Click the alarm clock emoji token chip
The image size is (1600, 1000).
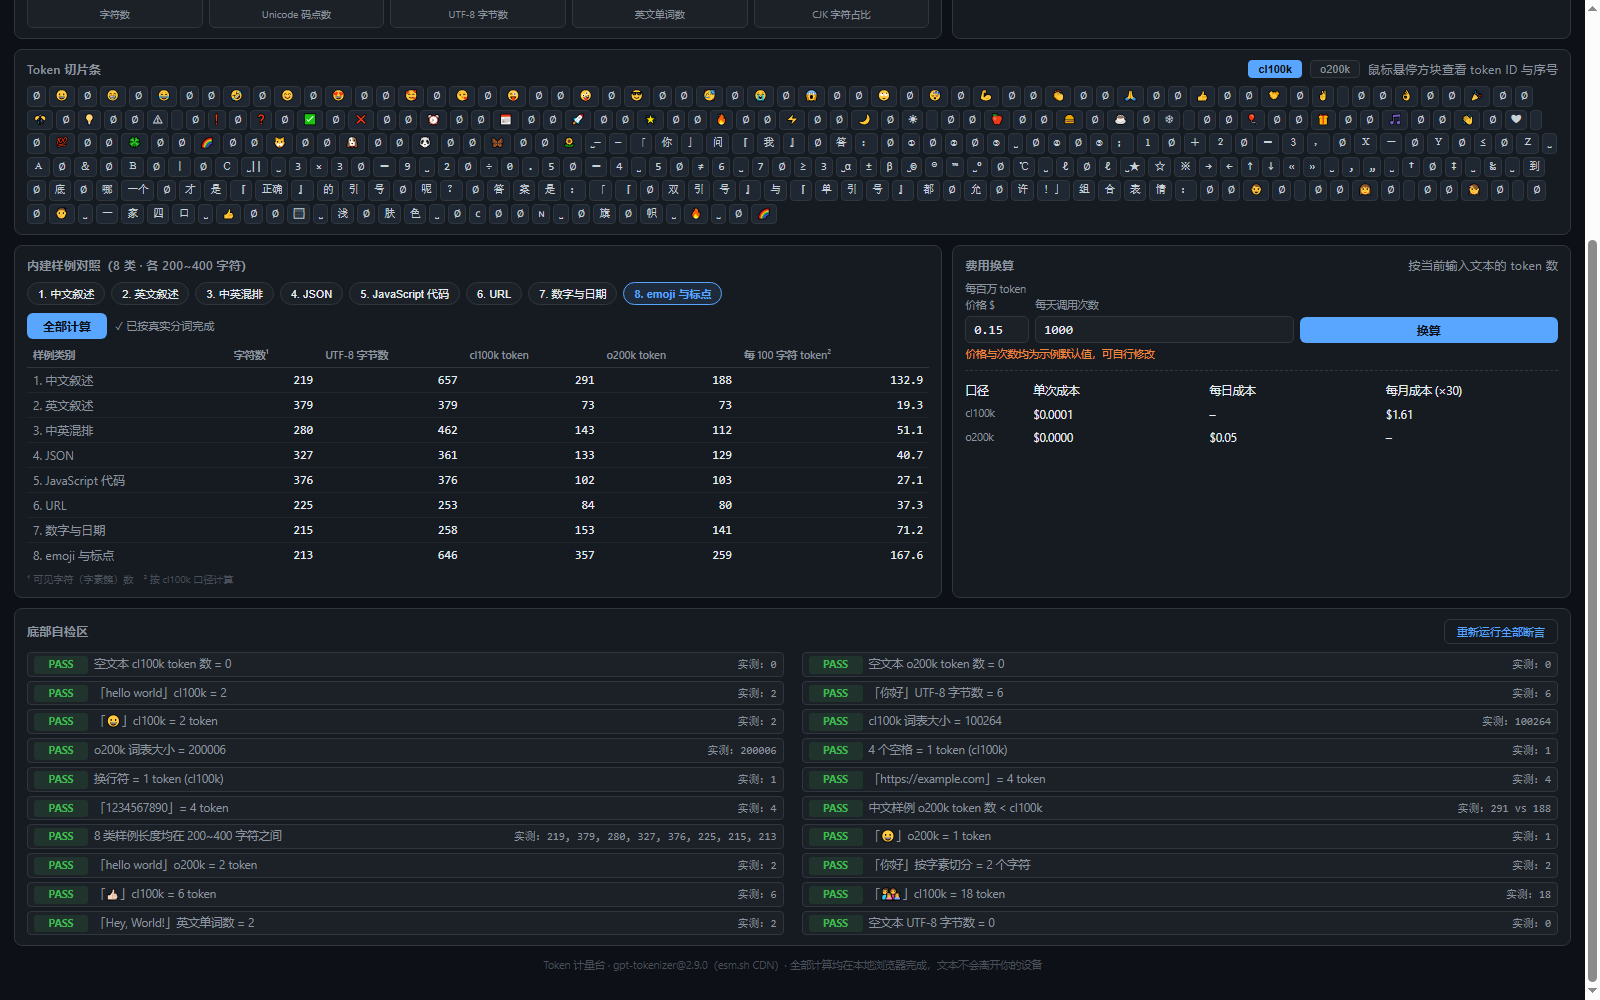pyautogui.click(x=433, y=119)
